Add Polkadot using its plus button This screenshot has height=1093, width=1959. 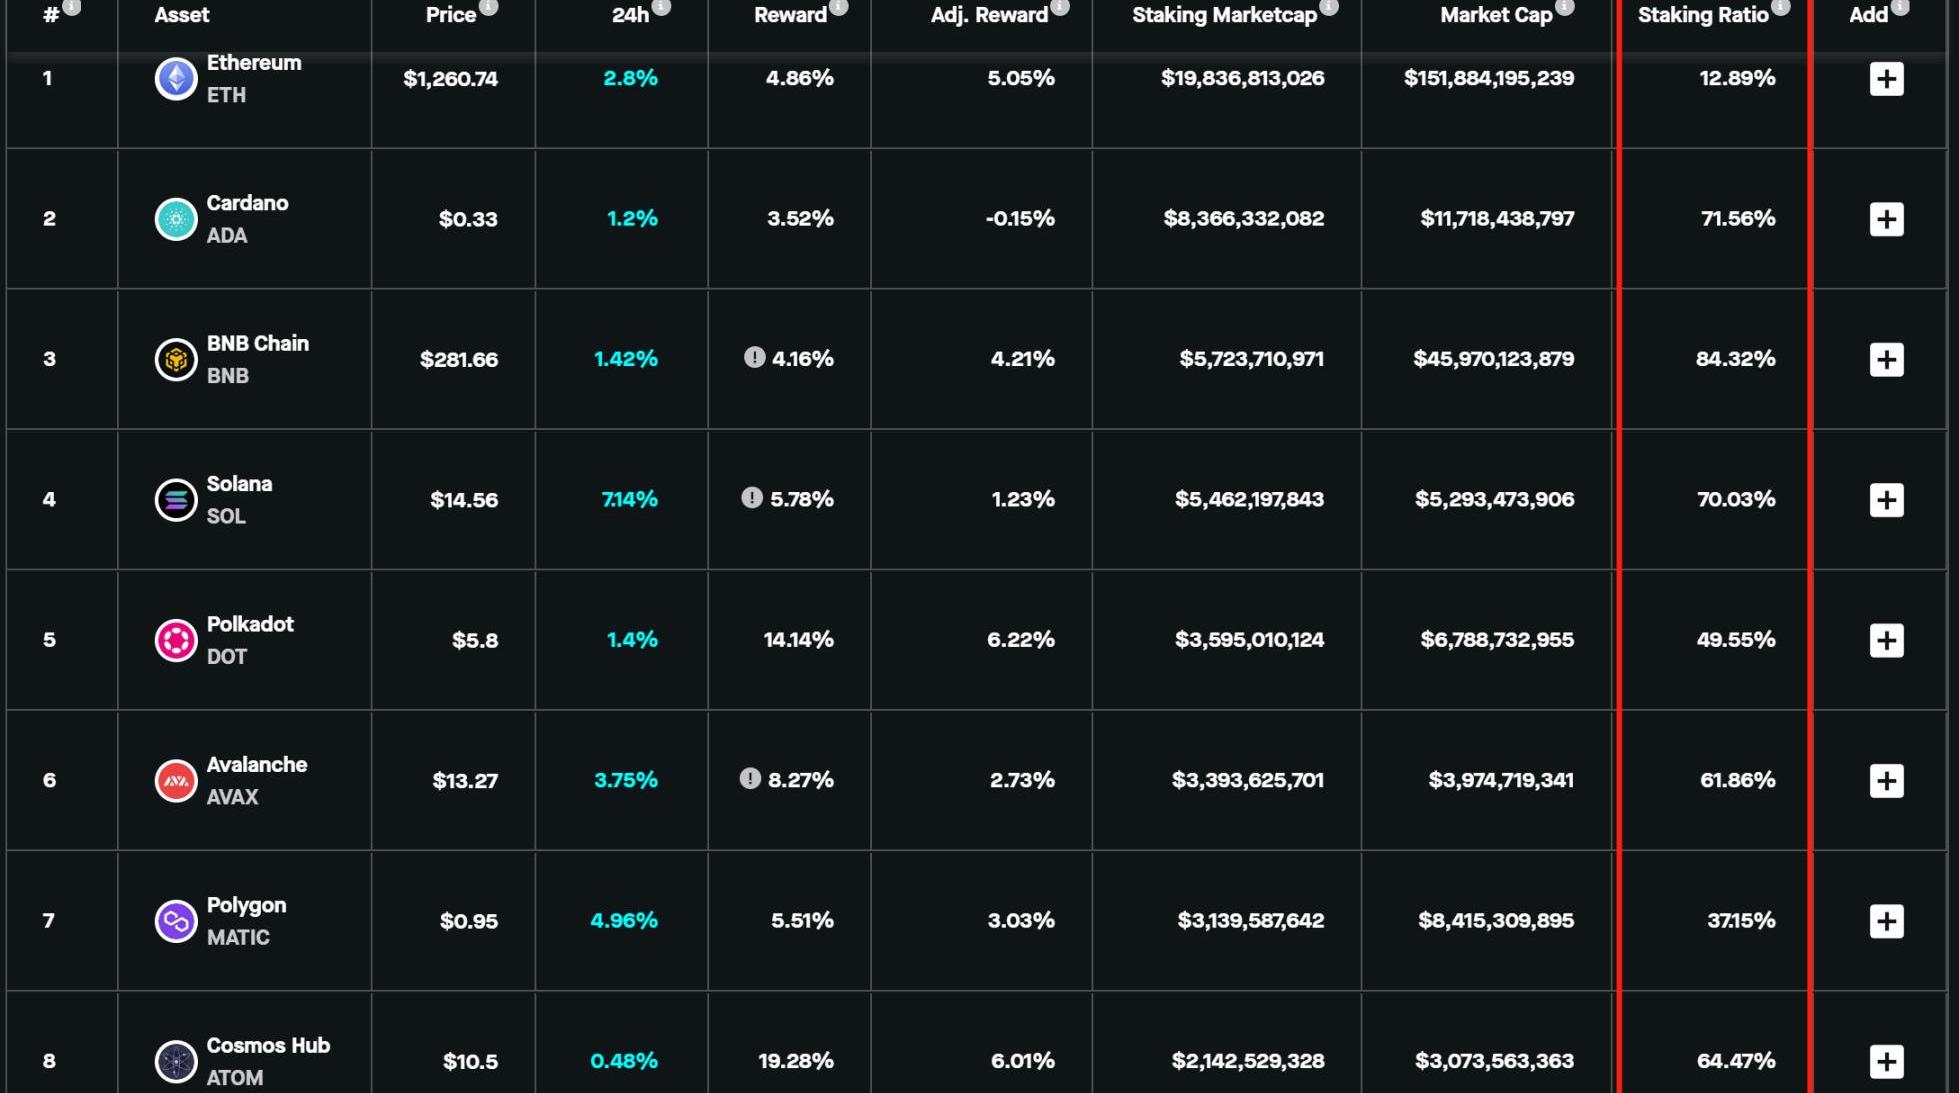click(1886, 640)
